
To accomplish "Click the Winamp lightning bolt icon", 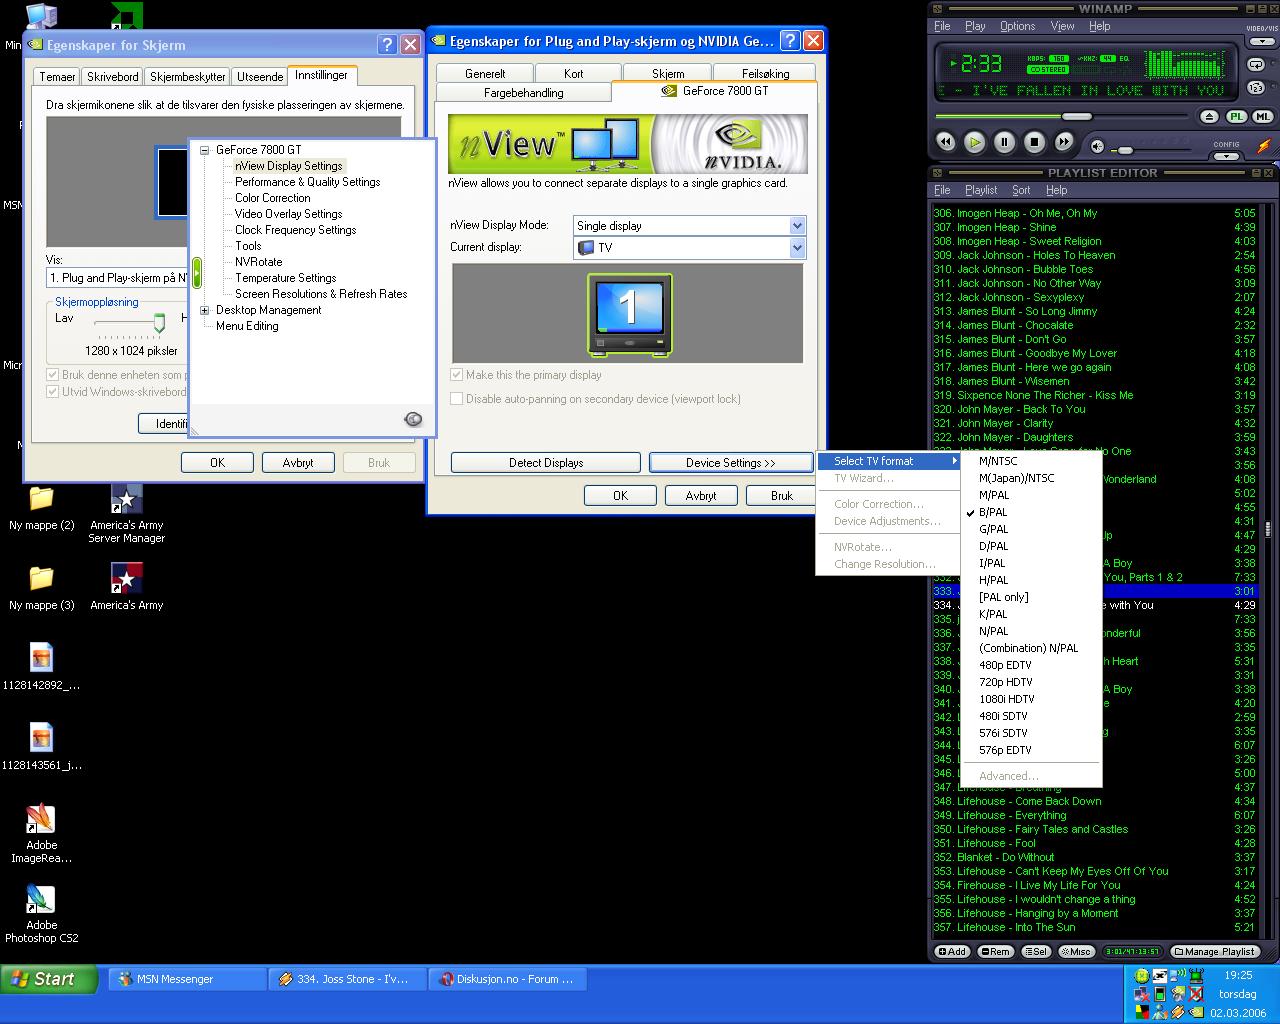I will (x=1264, y=146).
